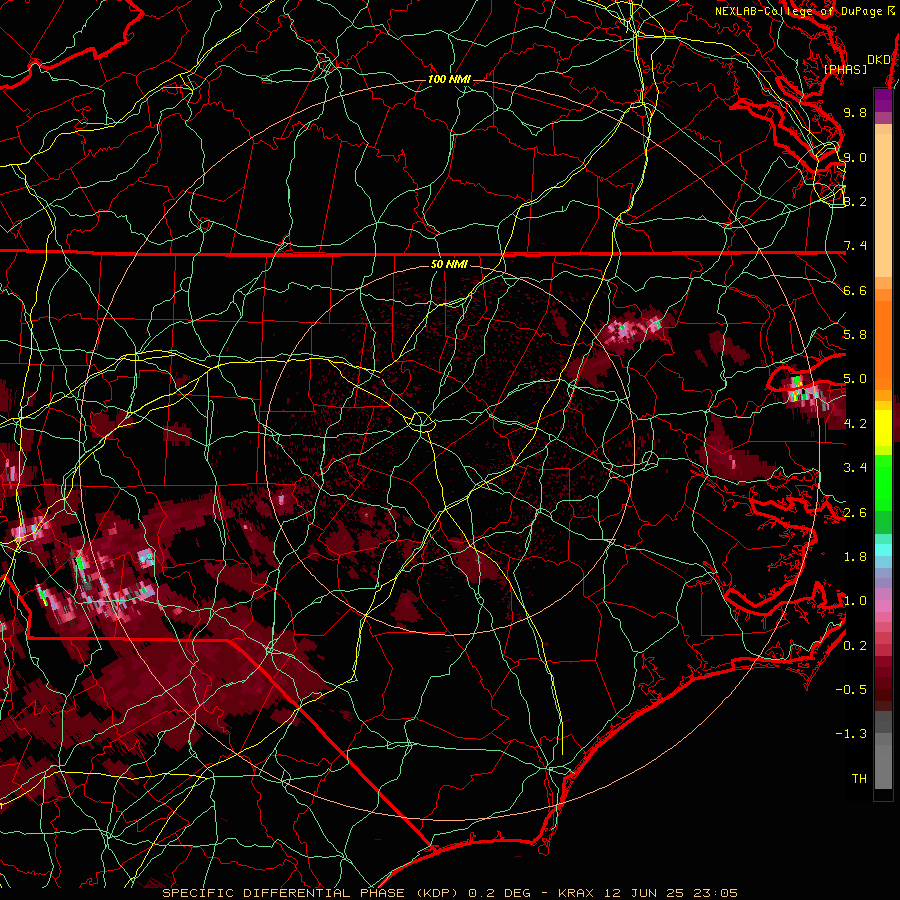The height and width of the screenshot is (900, 900).
Task: Click the 9.8 value on the legend
Action: click(855, 112)
